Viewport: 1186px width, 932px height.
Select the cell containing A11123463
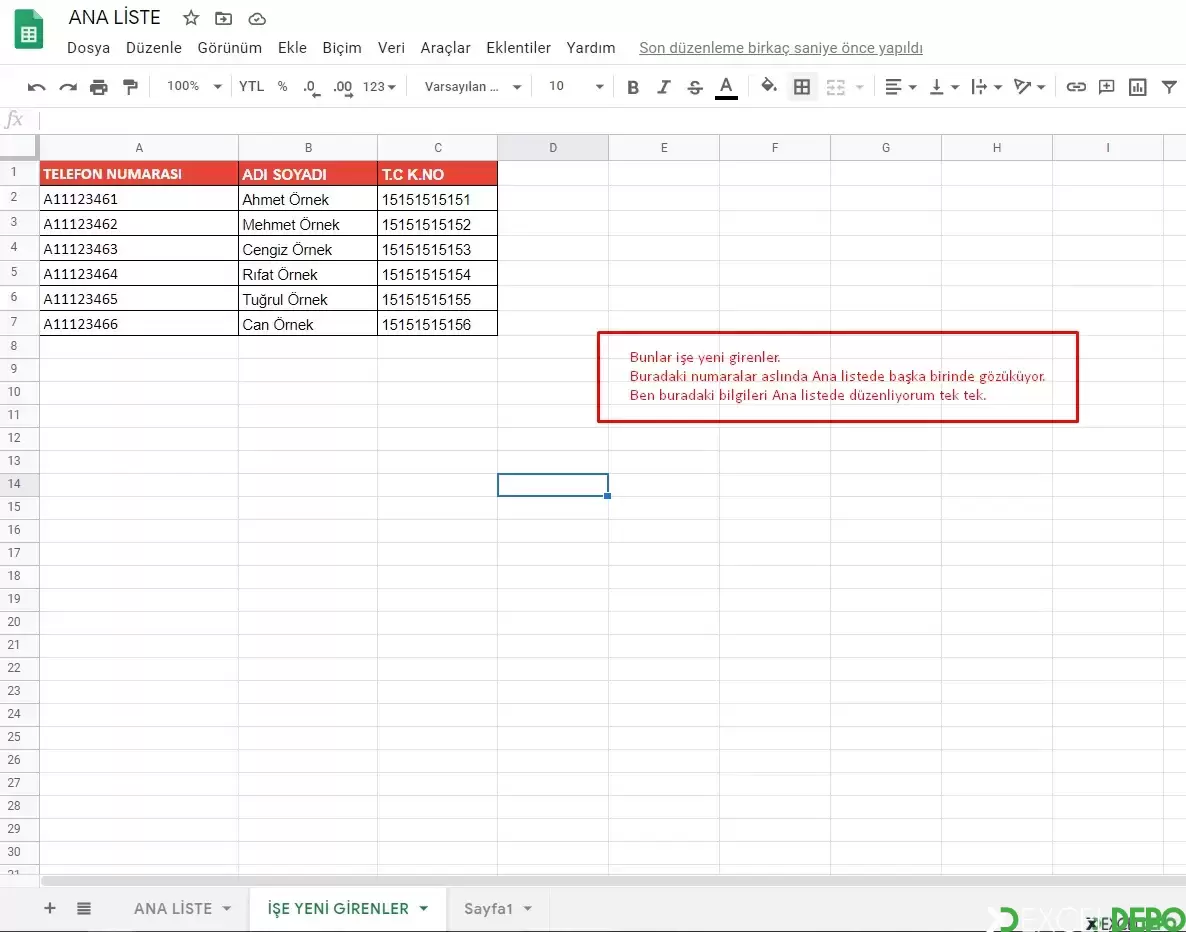[x=139, y=249]
